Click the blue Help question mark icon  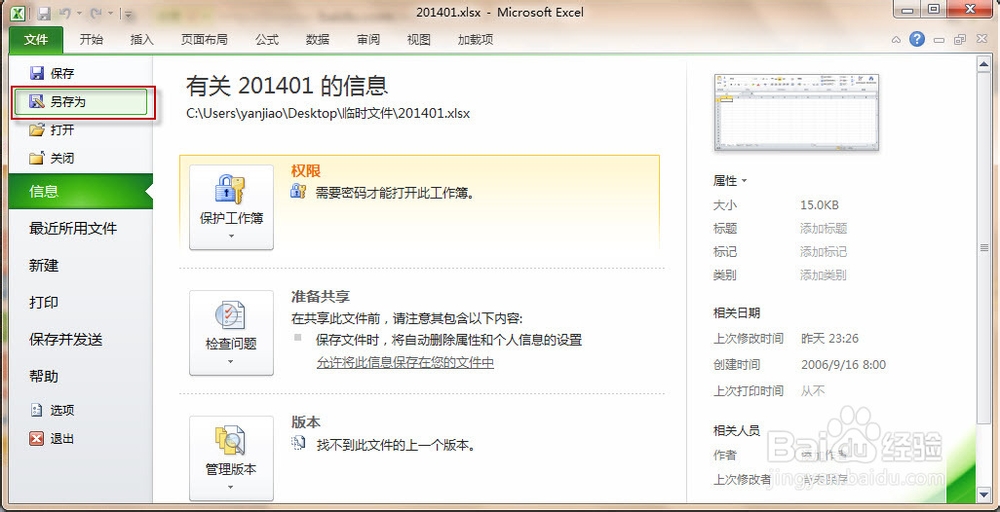click(917, 40)
